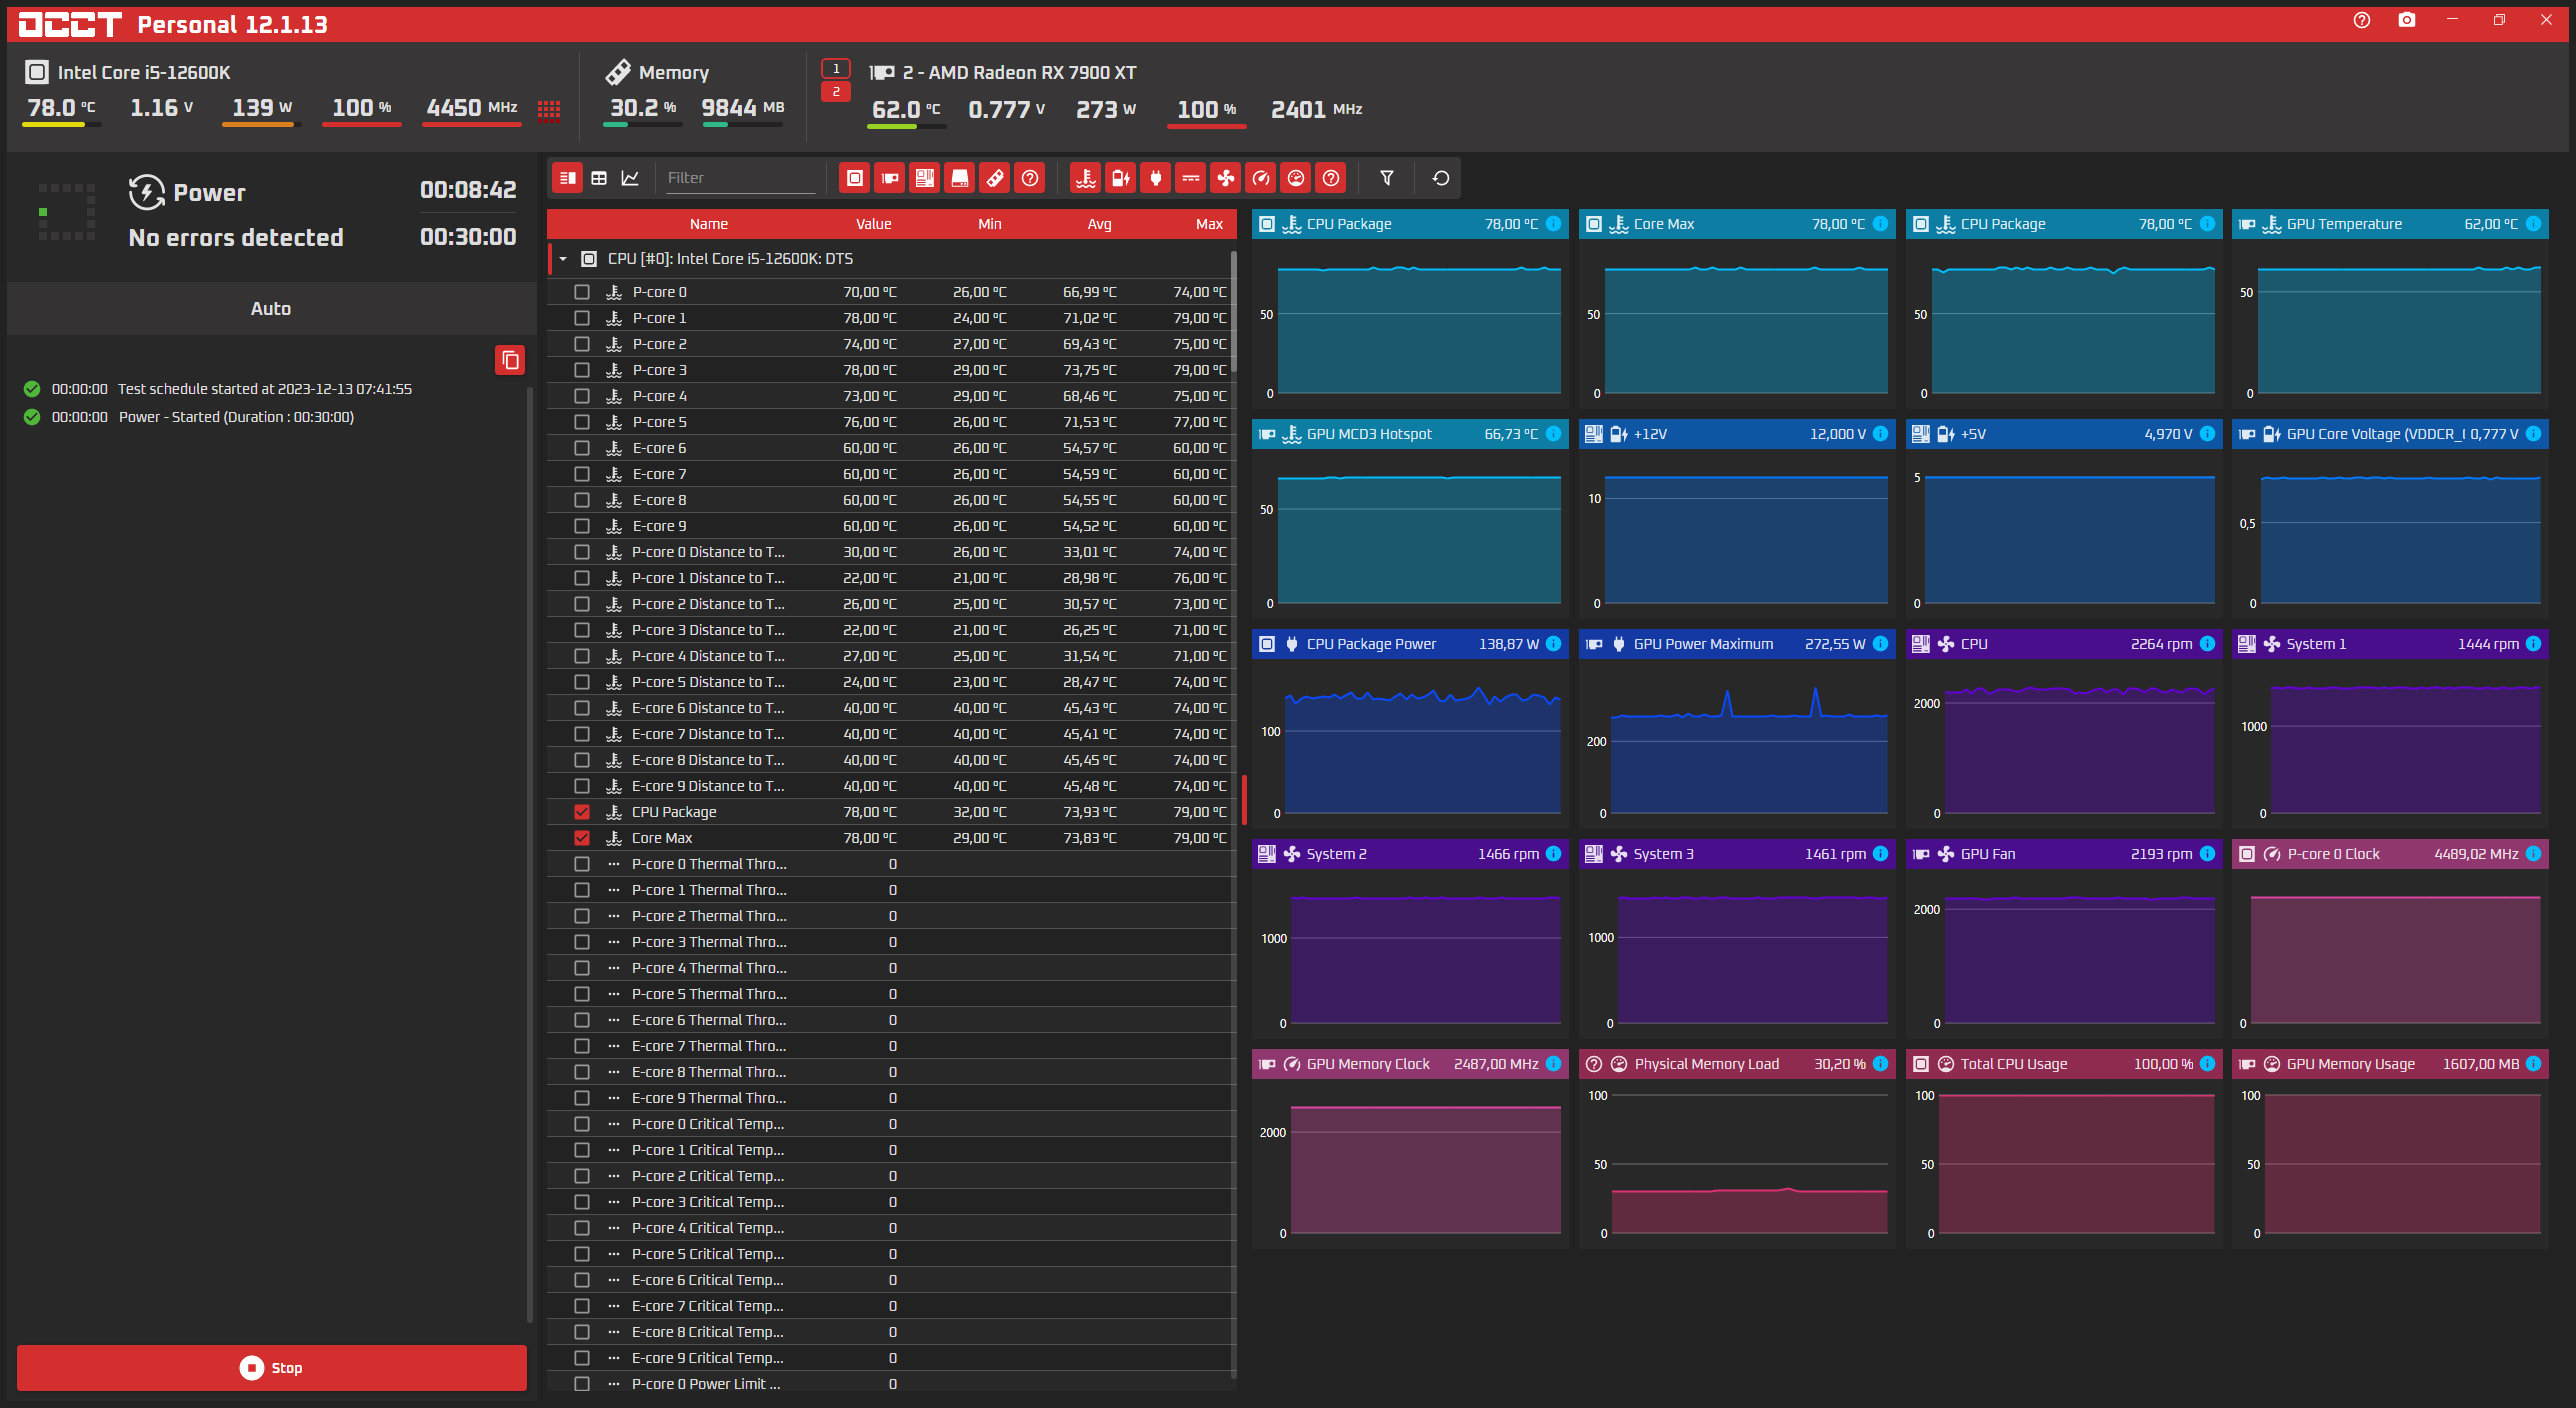Toggle the motherboard sensor filter
Screen dimensions: 2576x1408
pyautogui.click(x=925, y=178)
